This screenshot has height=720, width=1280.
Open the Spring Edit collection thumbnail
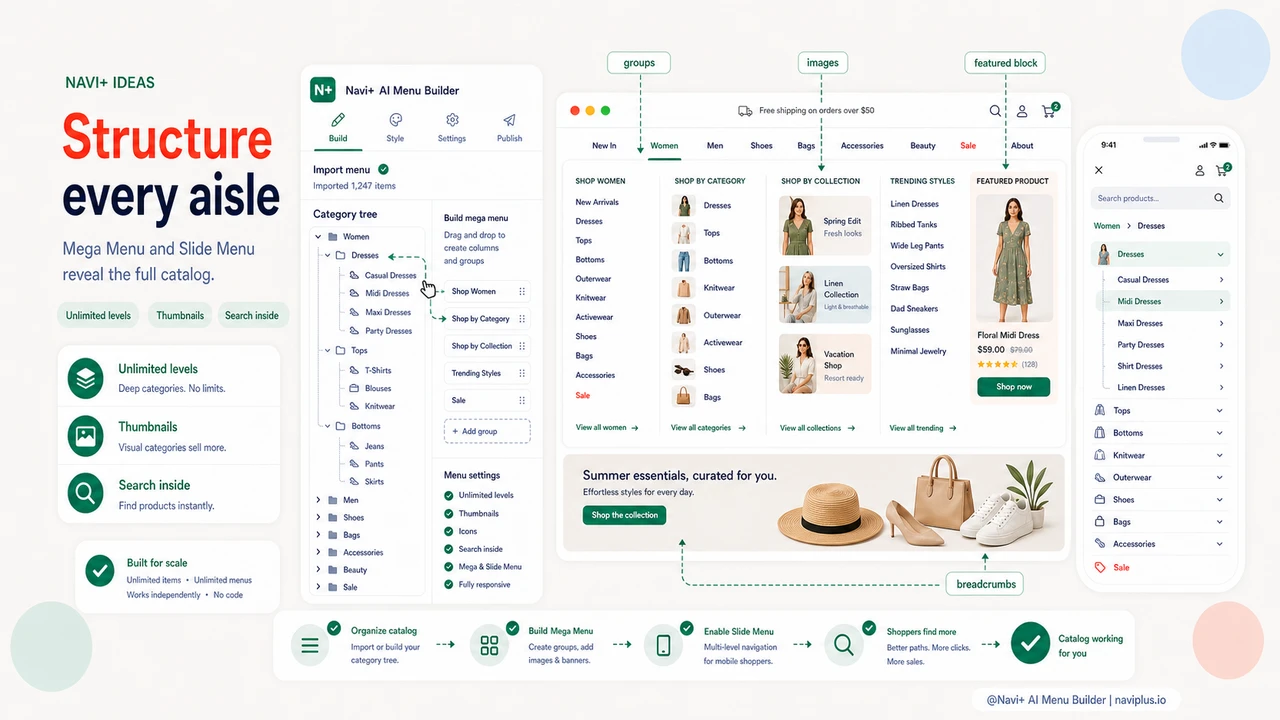[797, 226]
